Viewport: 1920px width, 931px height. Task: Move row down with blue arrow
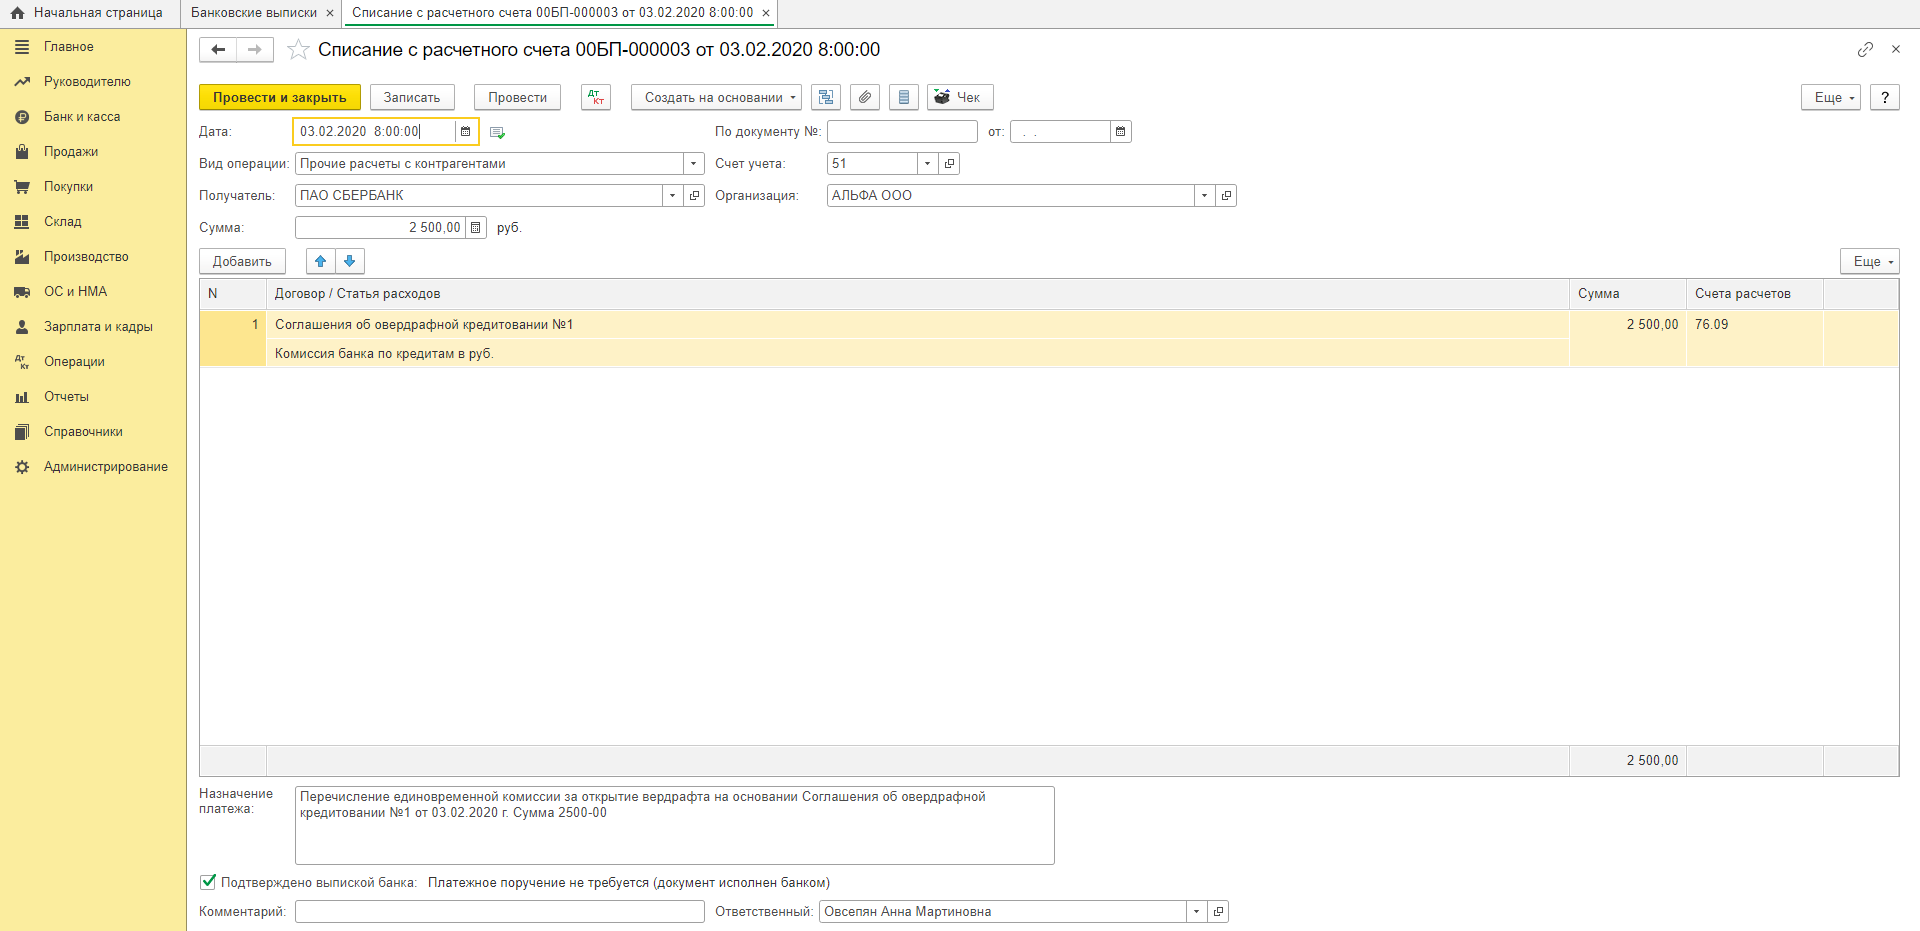(349, 261)
